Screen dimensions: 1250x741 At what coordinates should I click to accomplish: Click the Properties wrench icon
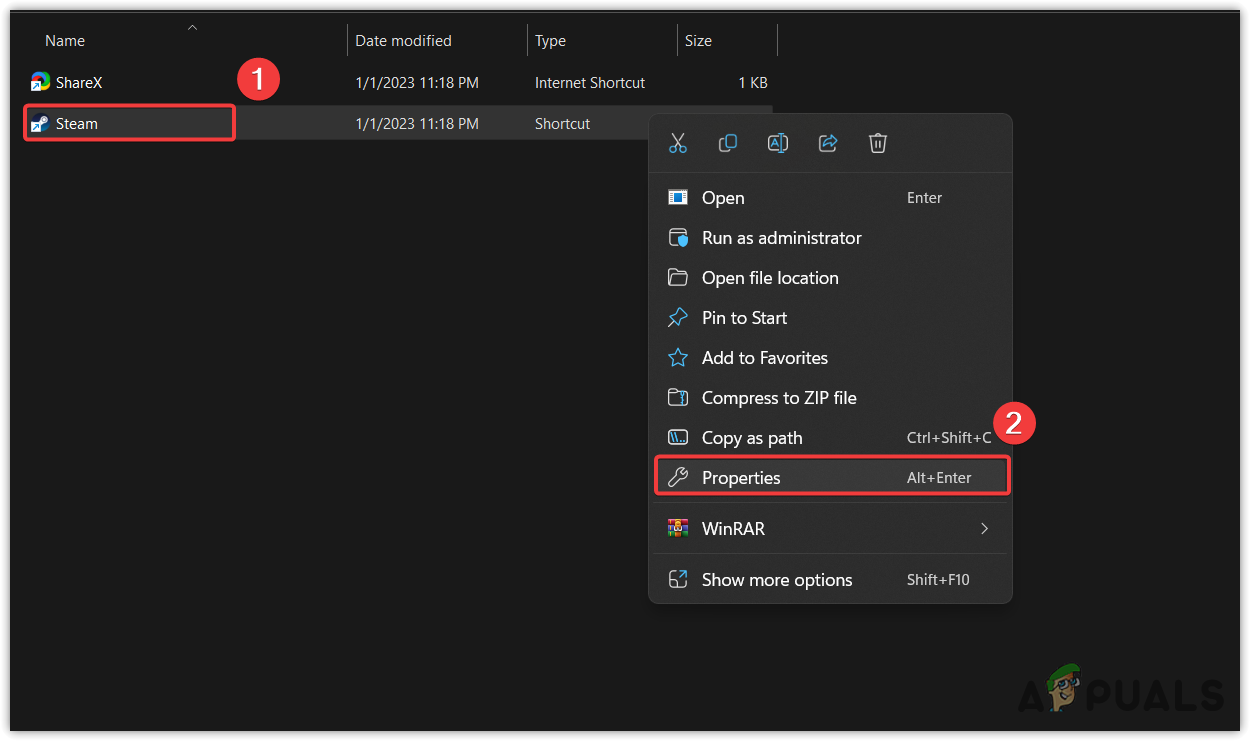pyautogui.click(x=678, y=478)
